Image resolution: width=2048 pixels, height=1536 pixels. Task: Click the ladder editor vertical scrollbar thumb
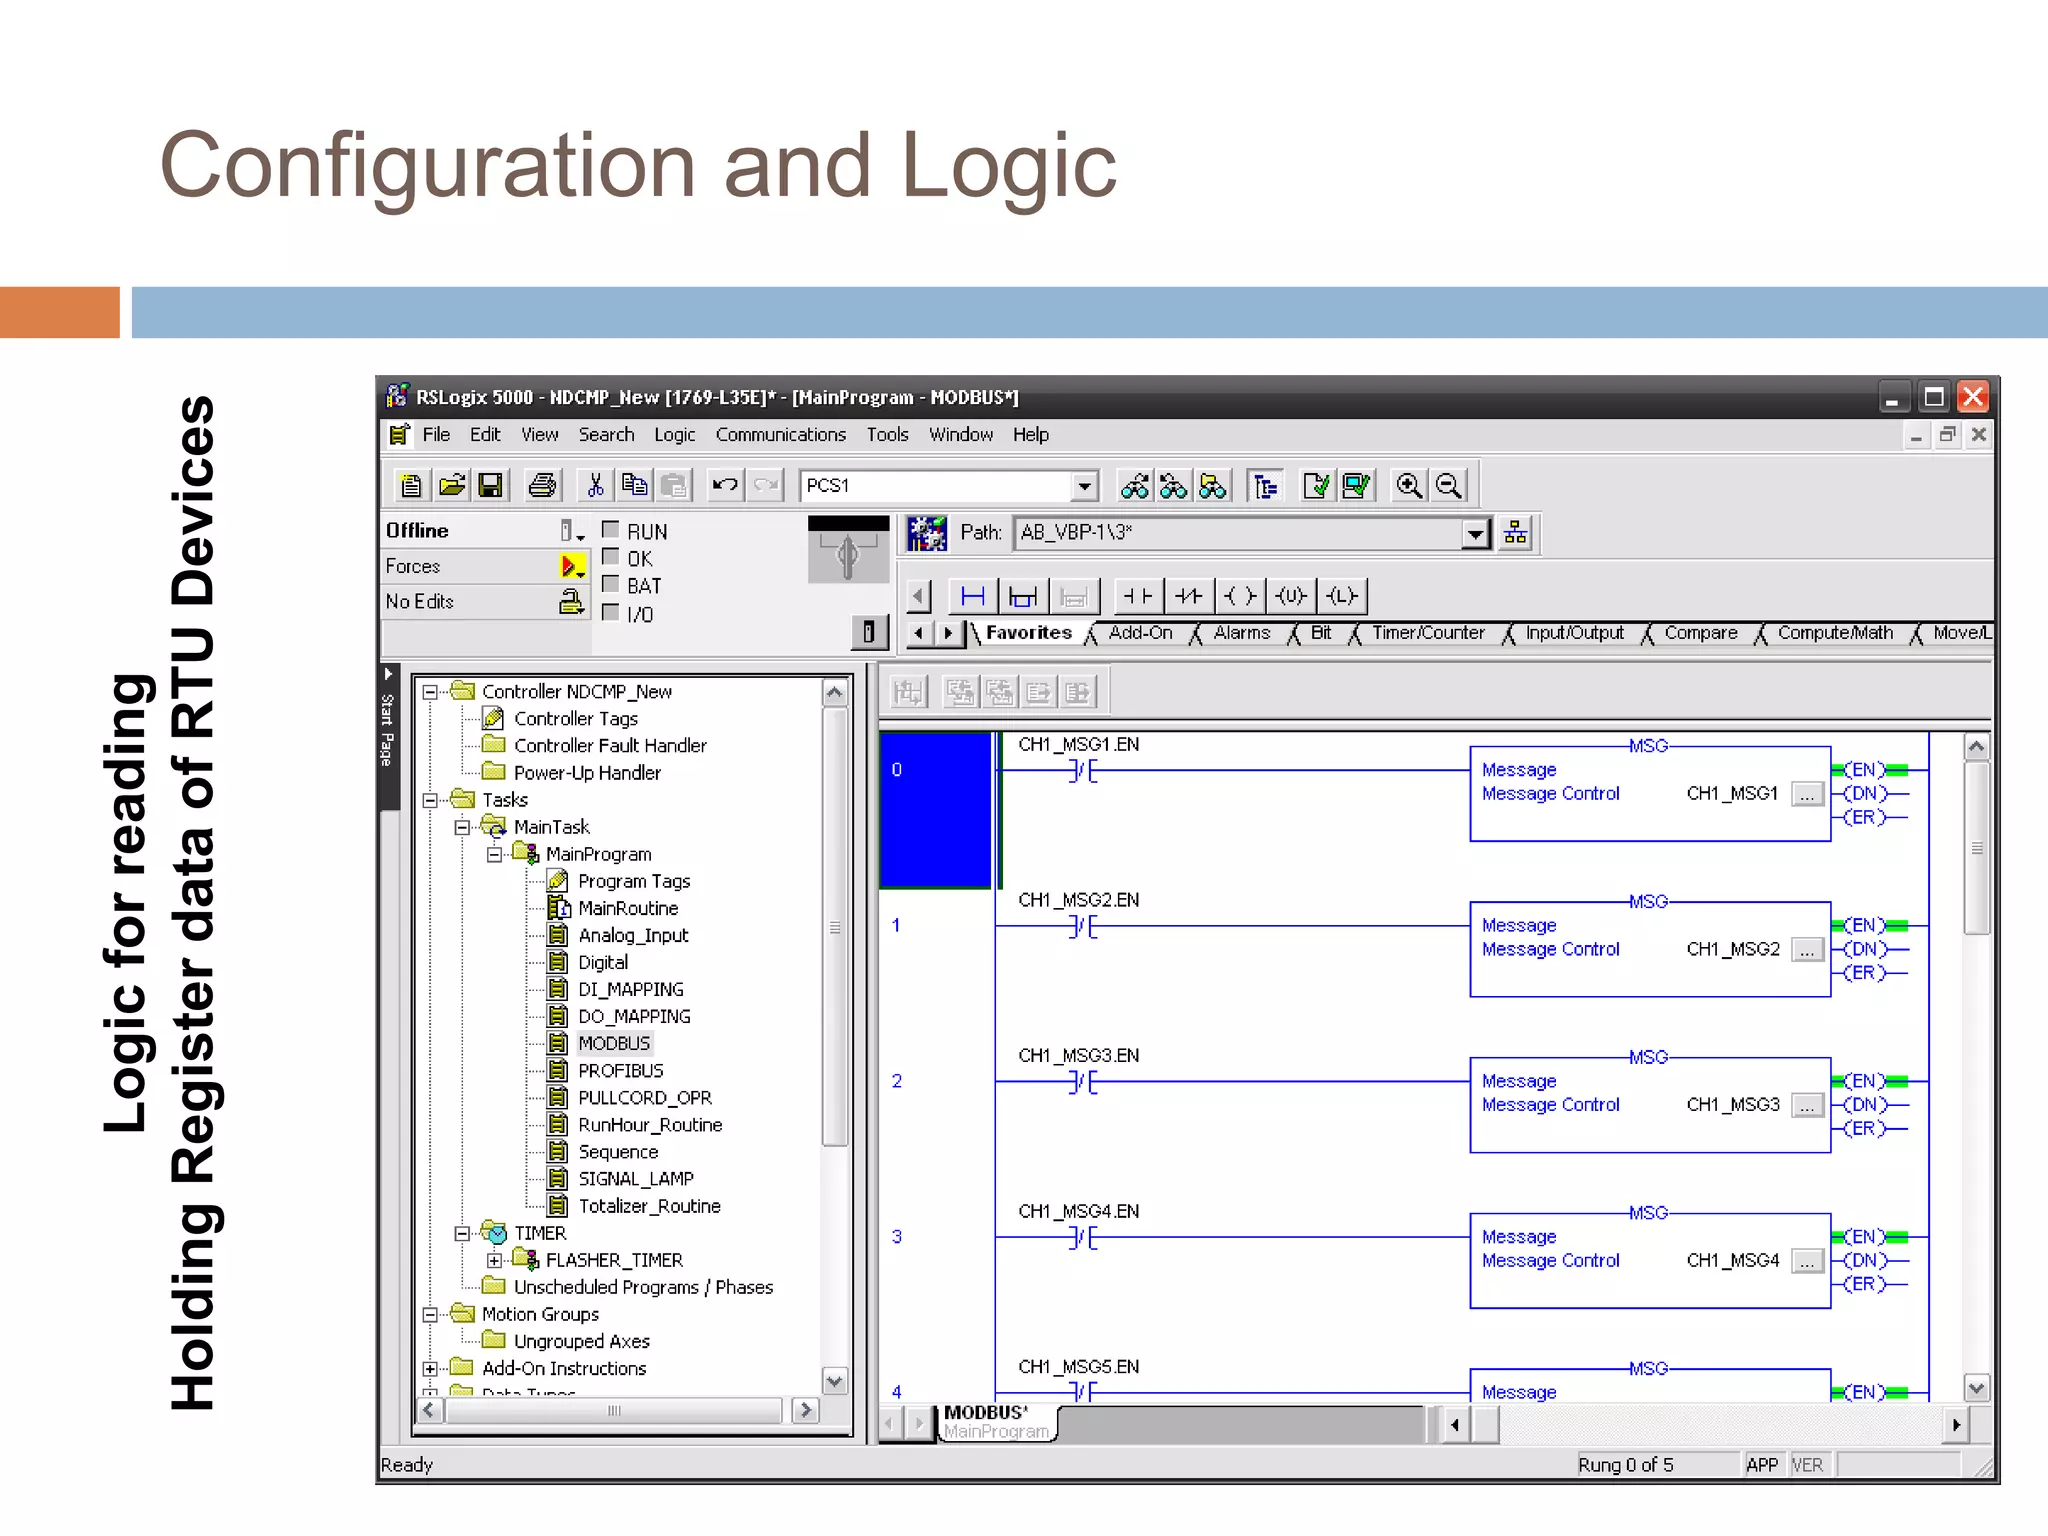[1977, 848]
